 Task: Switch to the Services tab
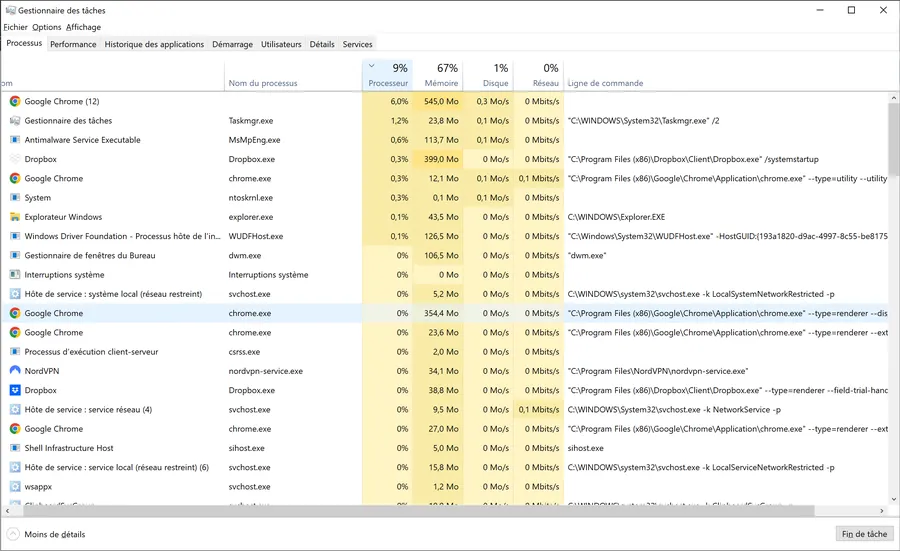coord(358,44)
